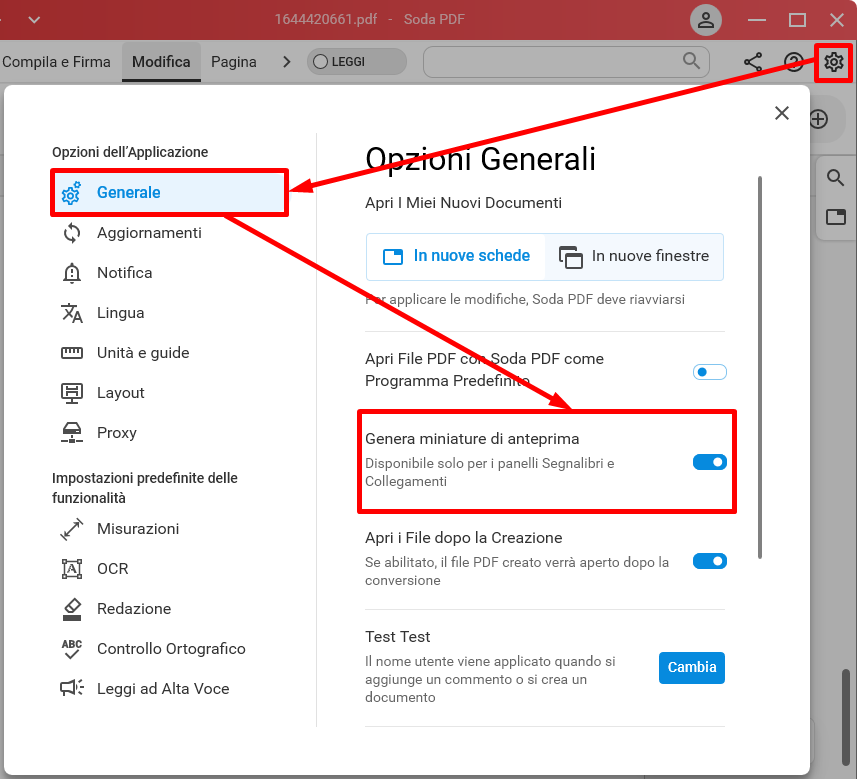Screen dimensions: 857x779
Task: Click the Notifica bell icon
Action: click(x=72, y=273)
